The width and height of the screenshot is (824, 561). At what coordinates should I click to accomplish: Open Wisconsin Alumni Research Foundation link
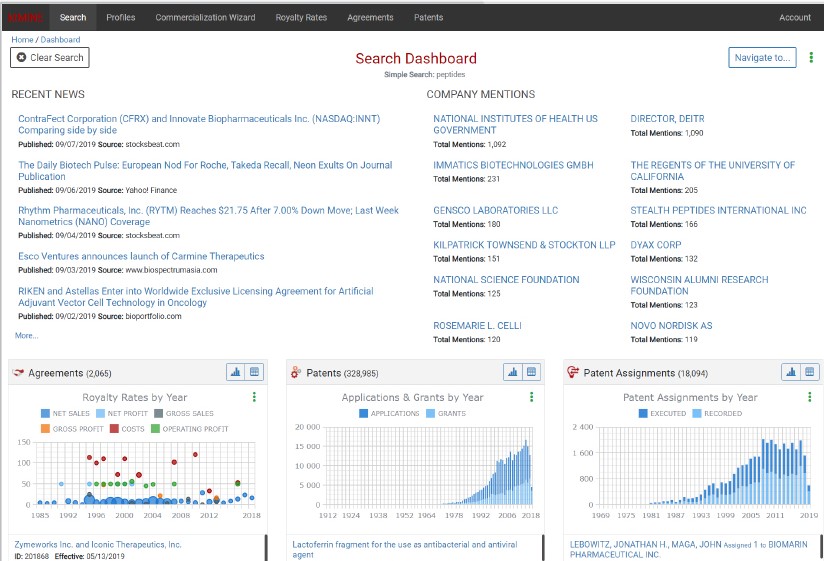(699, 285)
